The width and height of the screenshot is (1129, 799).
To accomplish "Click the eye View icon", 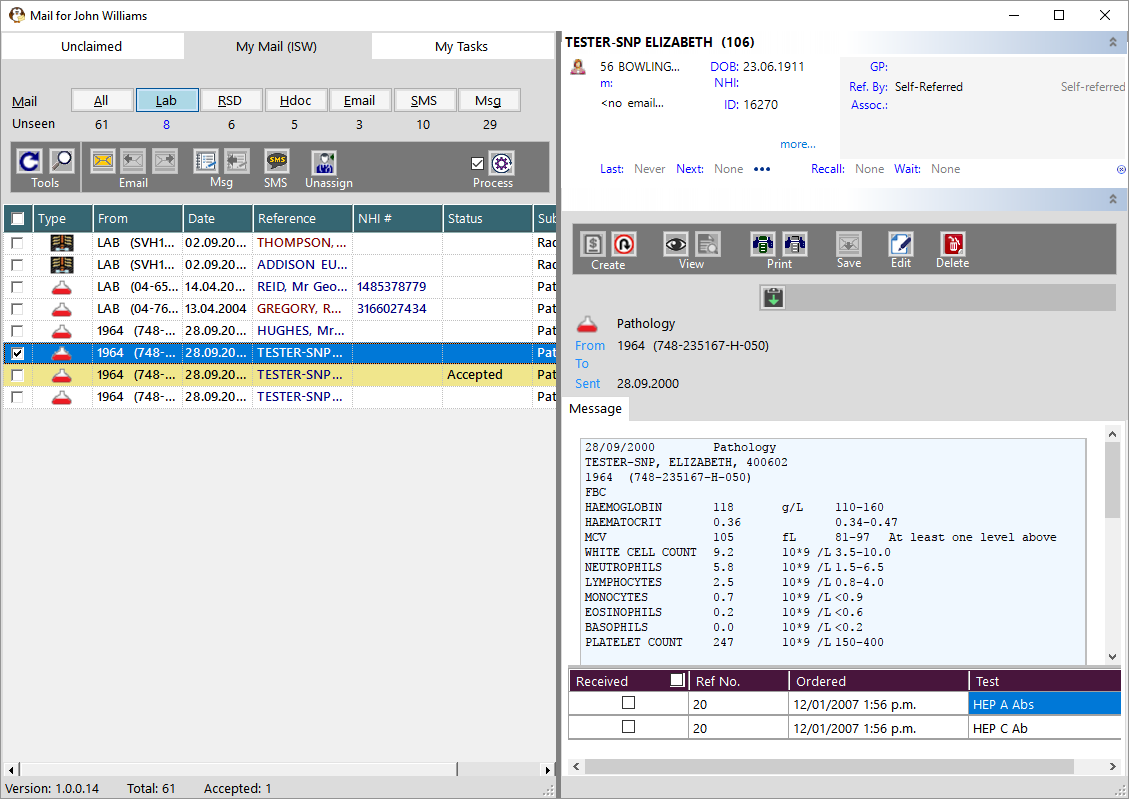I will click(675, 244).
